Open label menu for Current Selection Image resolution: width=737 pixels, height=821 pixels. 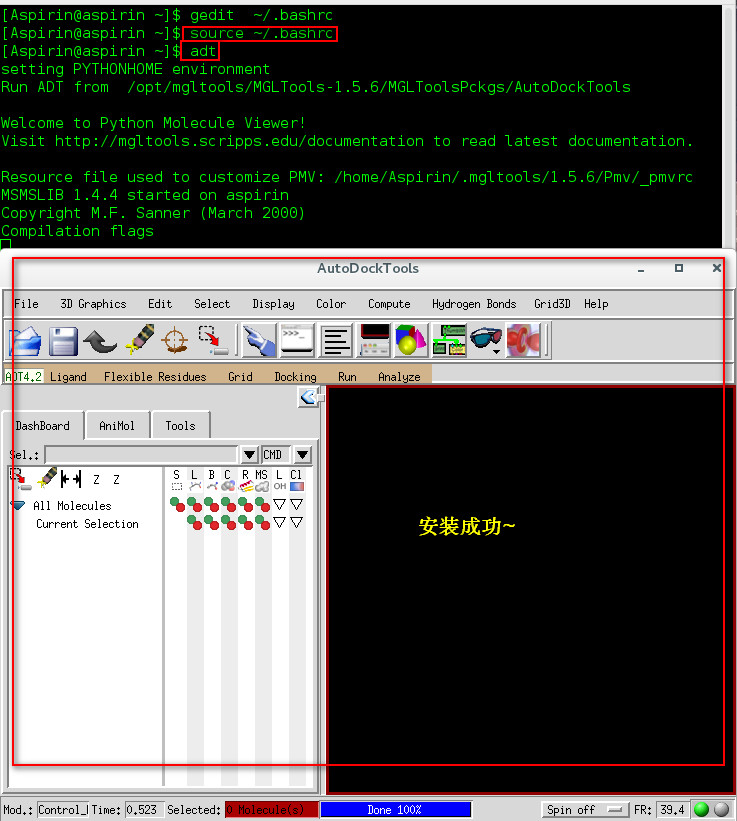click(280, 523)
